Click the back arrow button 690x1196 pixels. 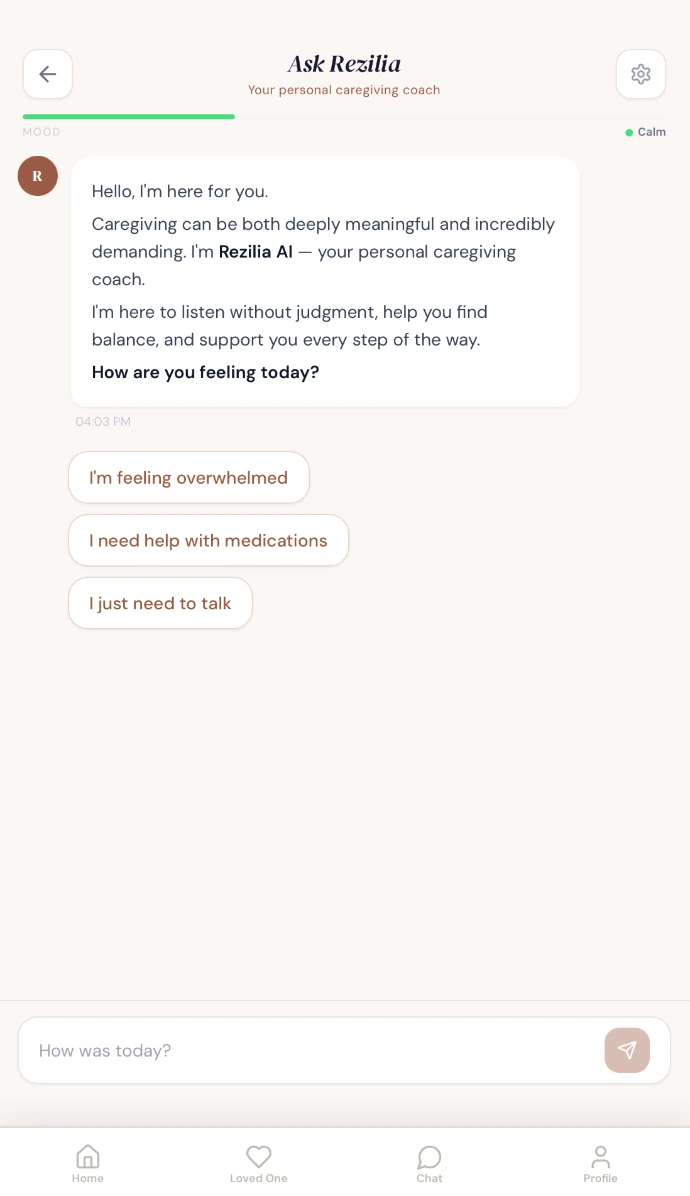pos(48,74)
